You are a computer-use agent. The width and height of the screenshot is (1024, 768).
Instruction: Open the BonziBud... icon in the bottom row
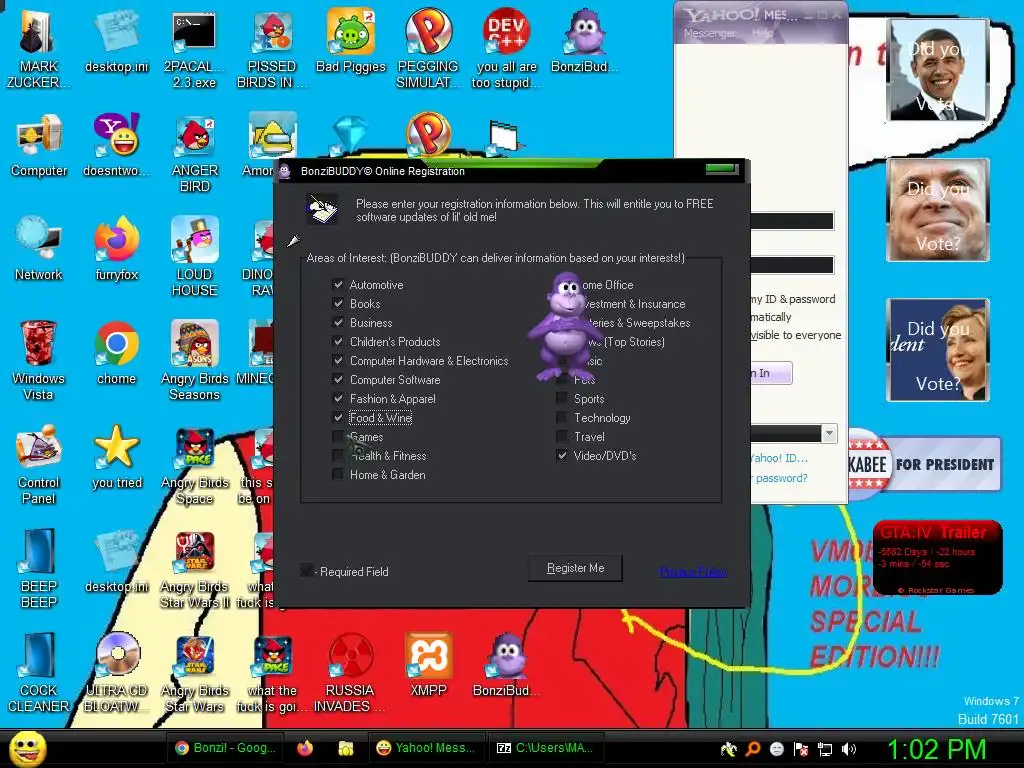coord(506,665)
